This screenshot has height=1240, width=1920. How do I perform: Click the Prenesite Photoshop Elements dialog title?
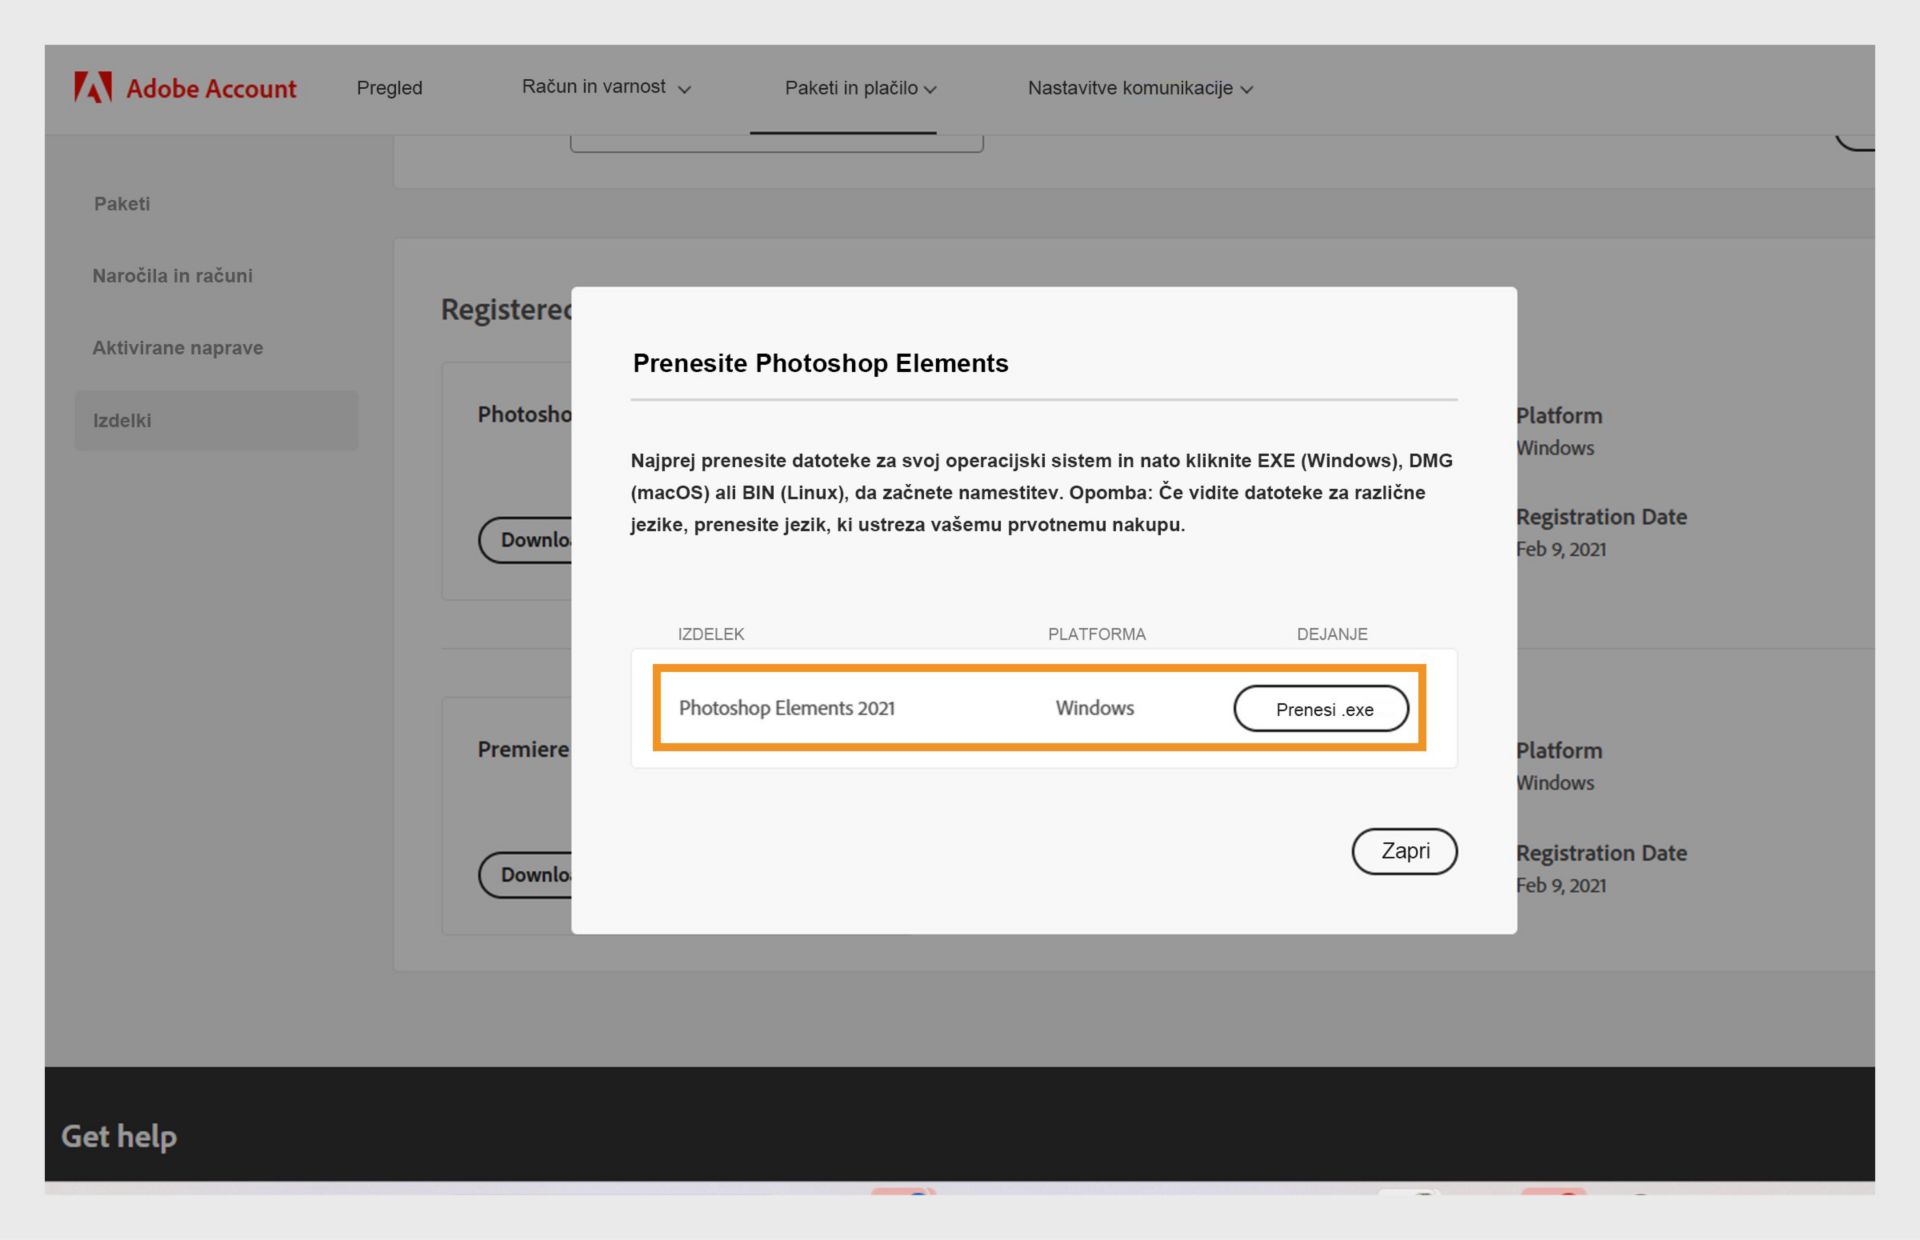[820, 363]
